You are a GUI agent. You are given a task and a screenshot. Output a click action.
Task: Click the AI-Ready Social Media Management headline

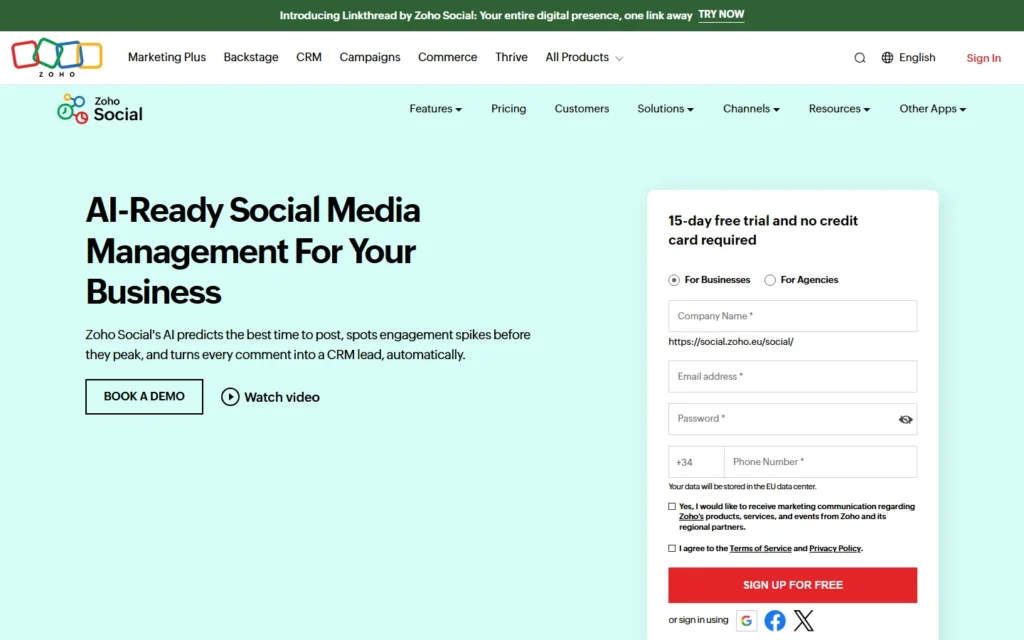point(253,250)
